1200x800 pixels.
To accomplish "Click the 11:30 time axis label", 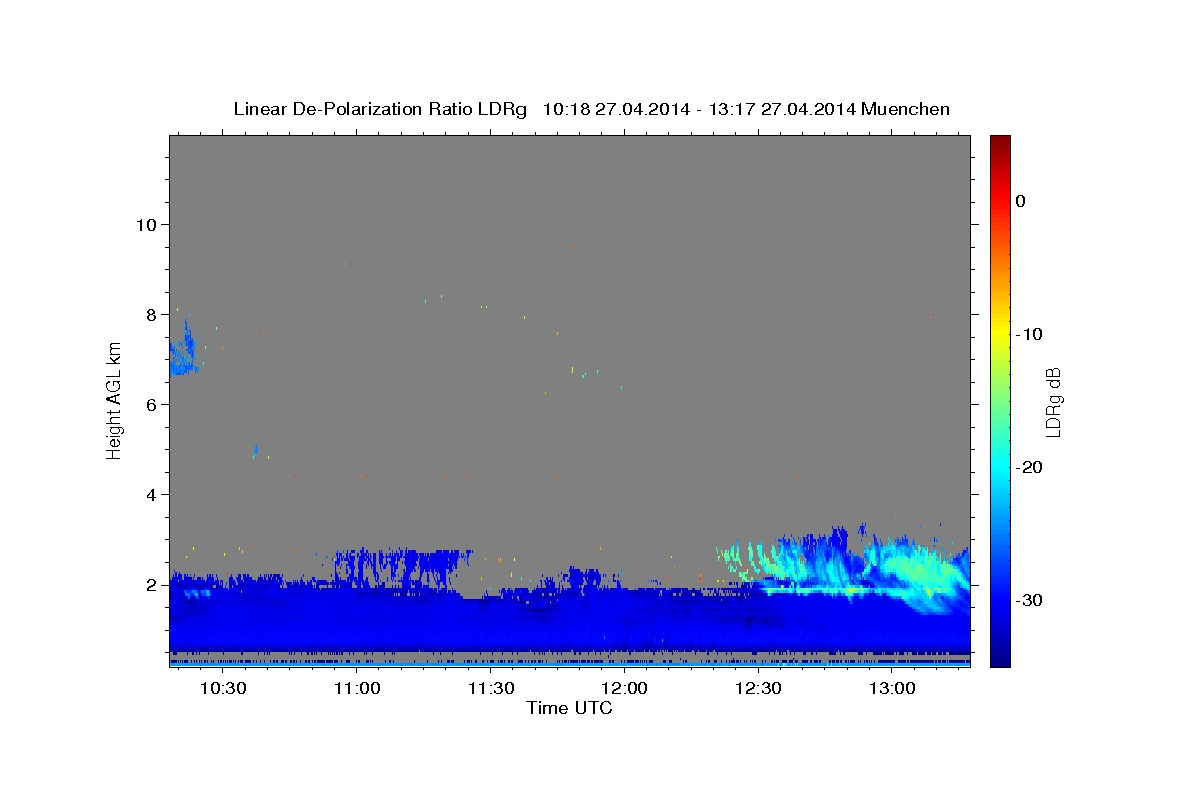I will point(491,689).
